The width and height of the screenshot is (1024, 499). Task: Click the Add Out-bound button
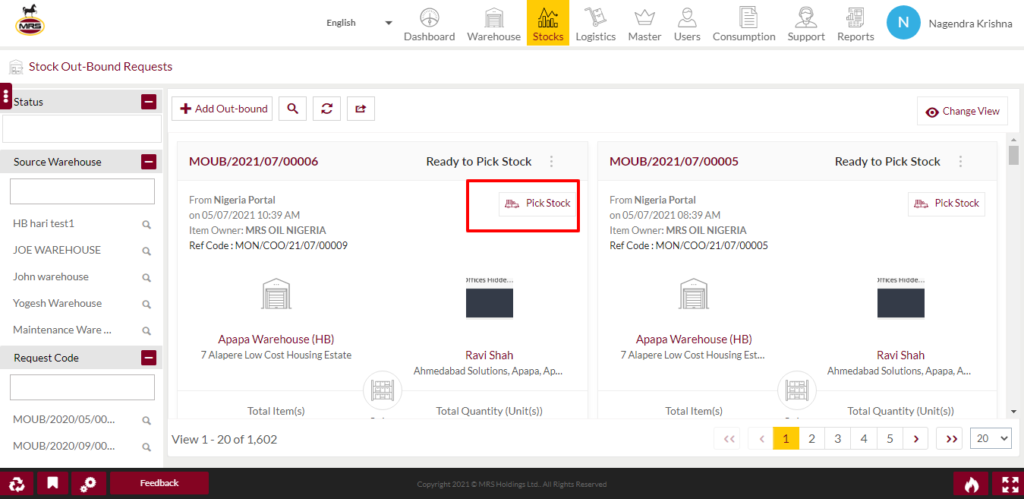pos(222,109)
